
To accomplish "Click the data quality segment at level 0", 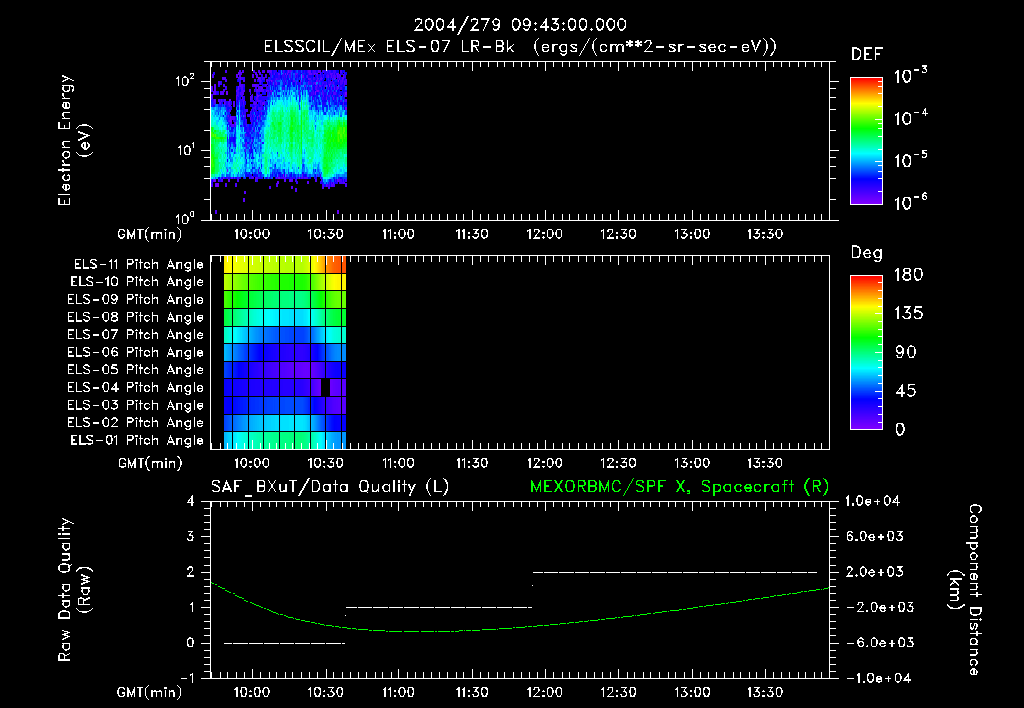I will point(284,643).
